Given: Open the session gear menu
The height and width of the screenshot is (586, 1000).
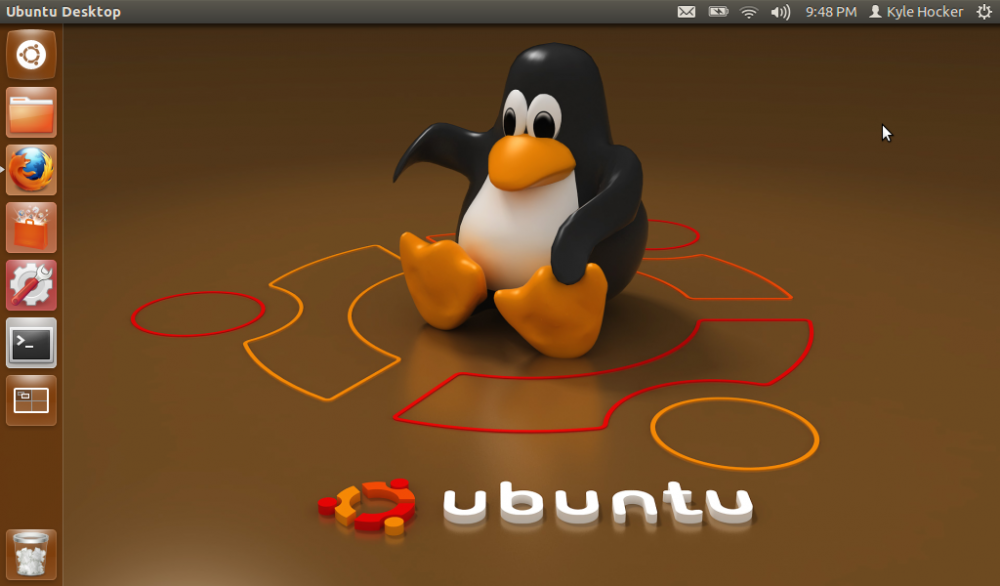Looking at the screenshot, I should tap(985, 11).
